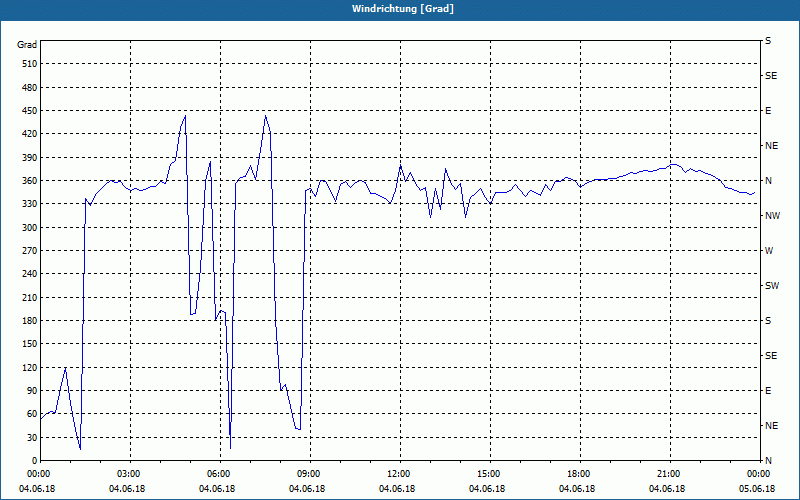Select the 120 y-axis value

[x=30, y=367]
